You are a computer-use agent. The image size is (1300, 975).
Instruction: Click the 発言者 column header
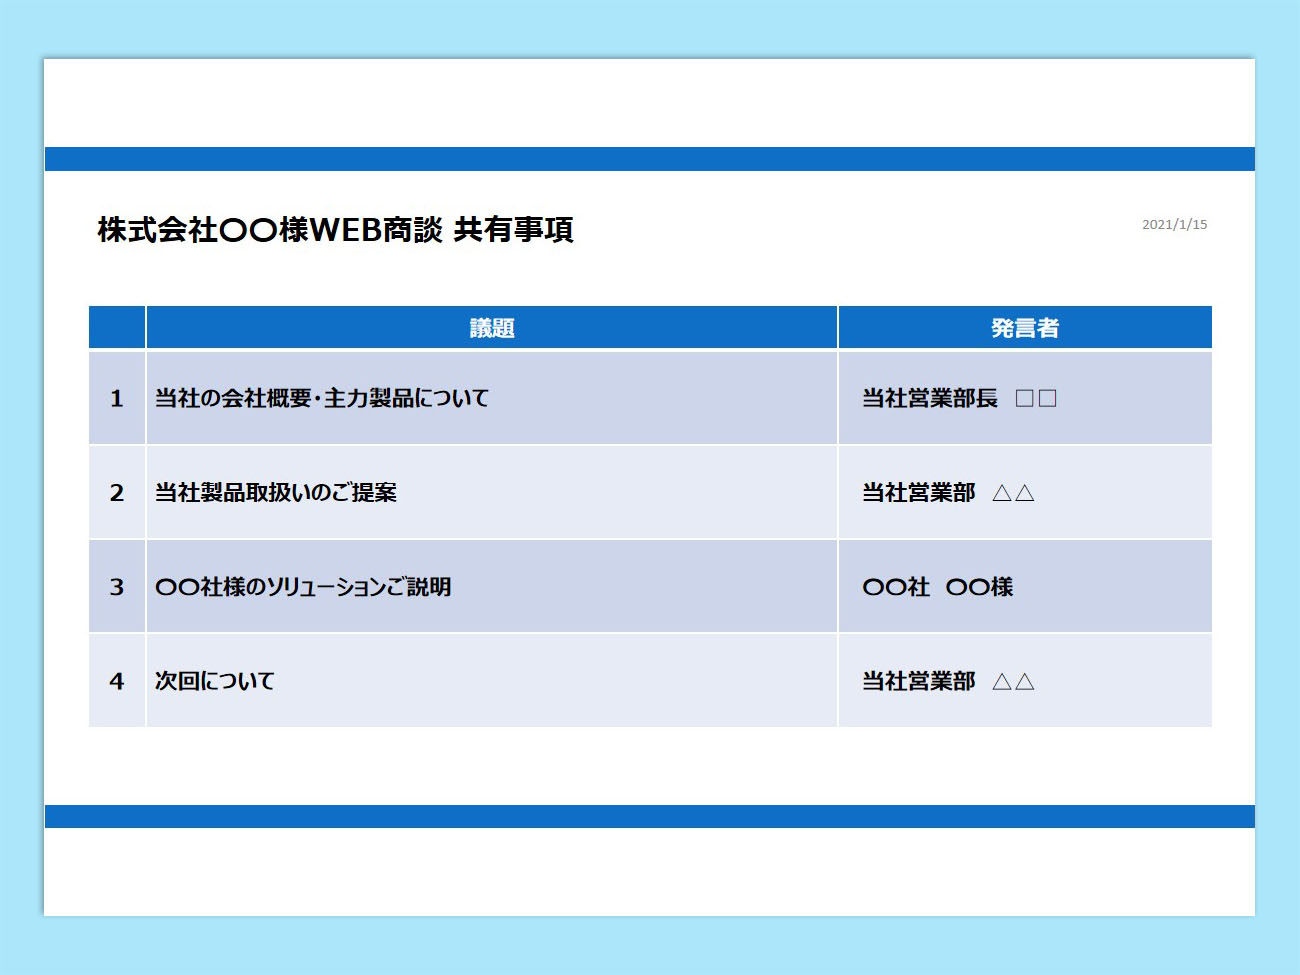point(1024,328)
